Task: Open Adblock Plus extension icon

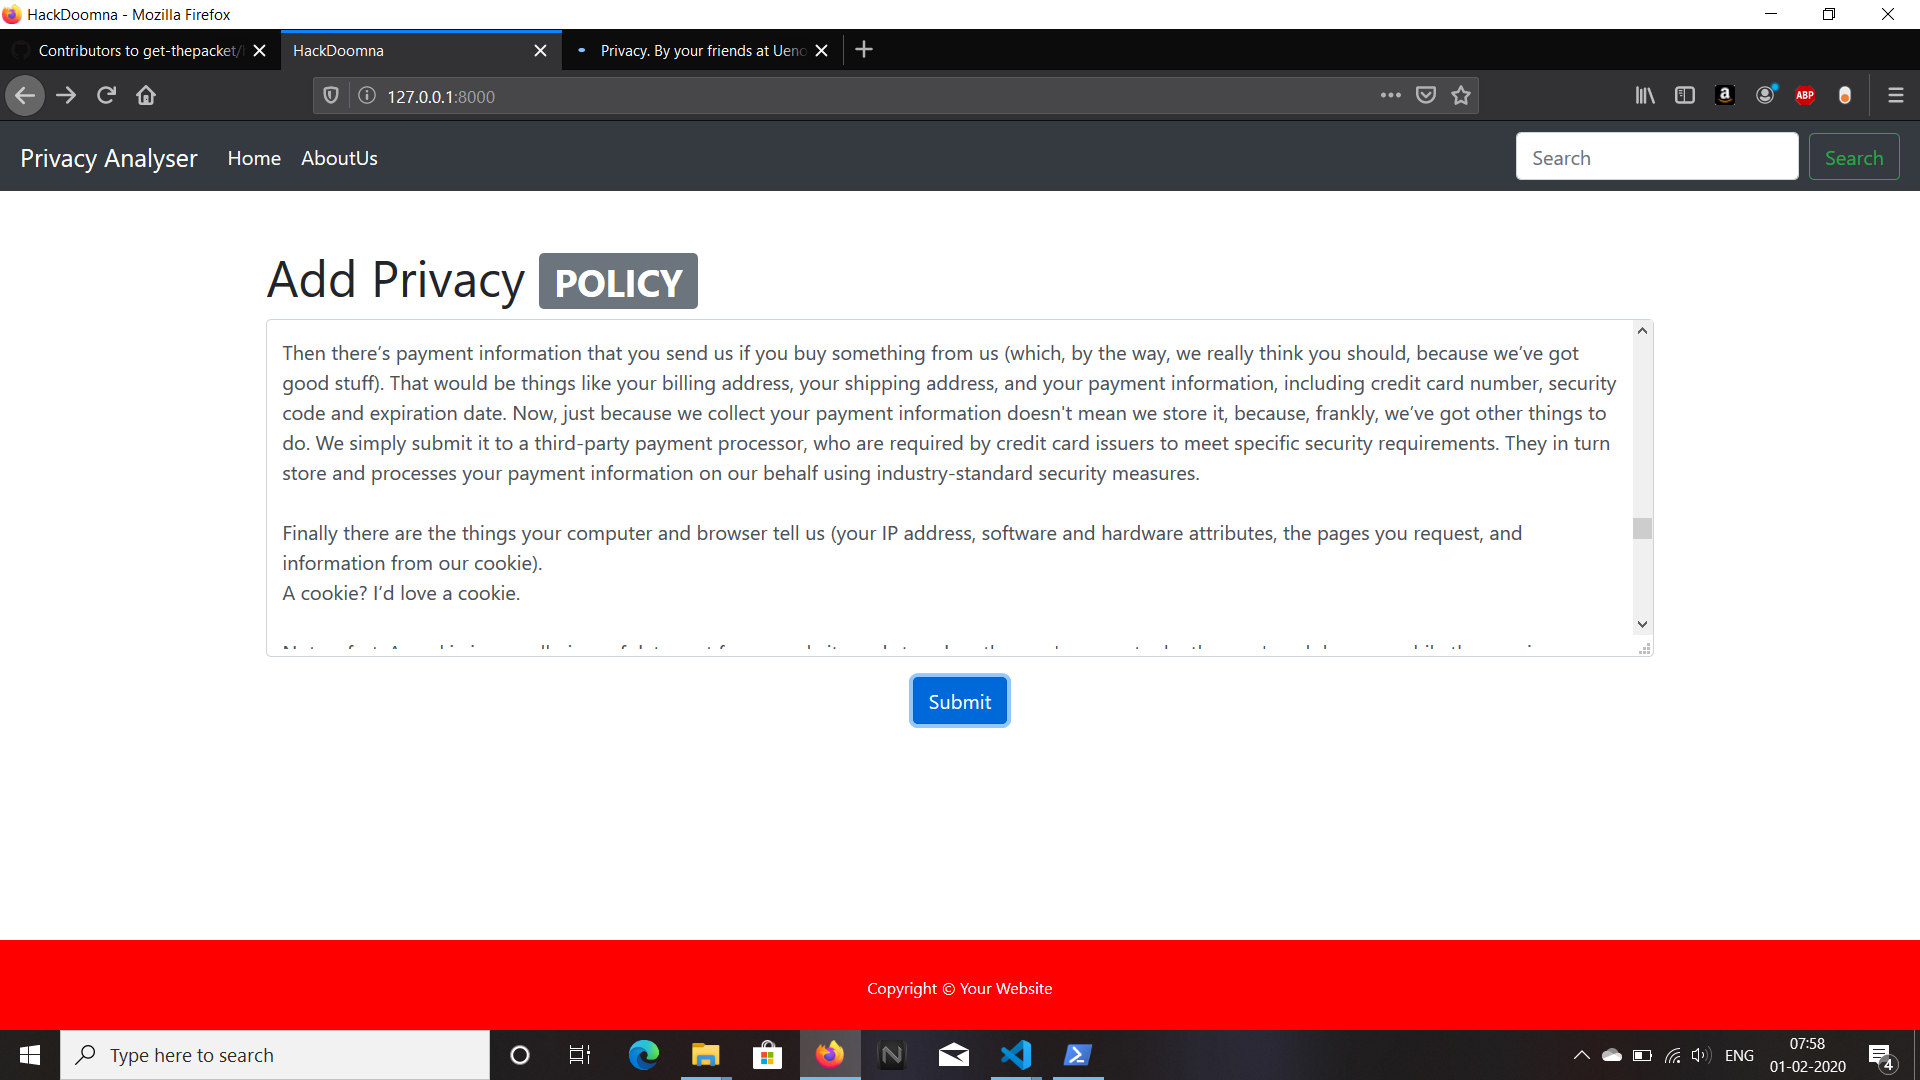Action: click(1805, 96)
